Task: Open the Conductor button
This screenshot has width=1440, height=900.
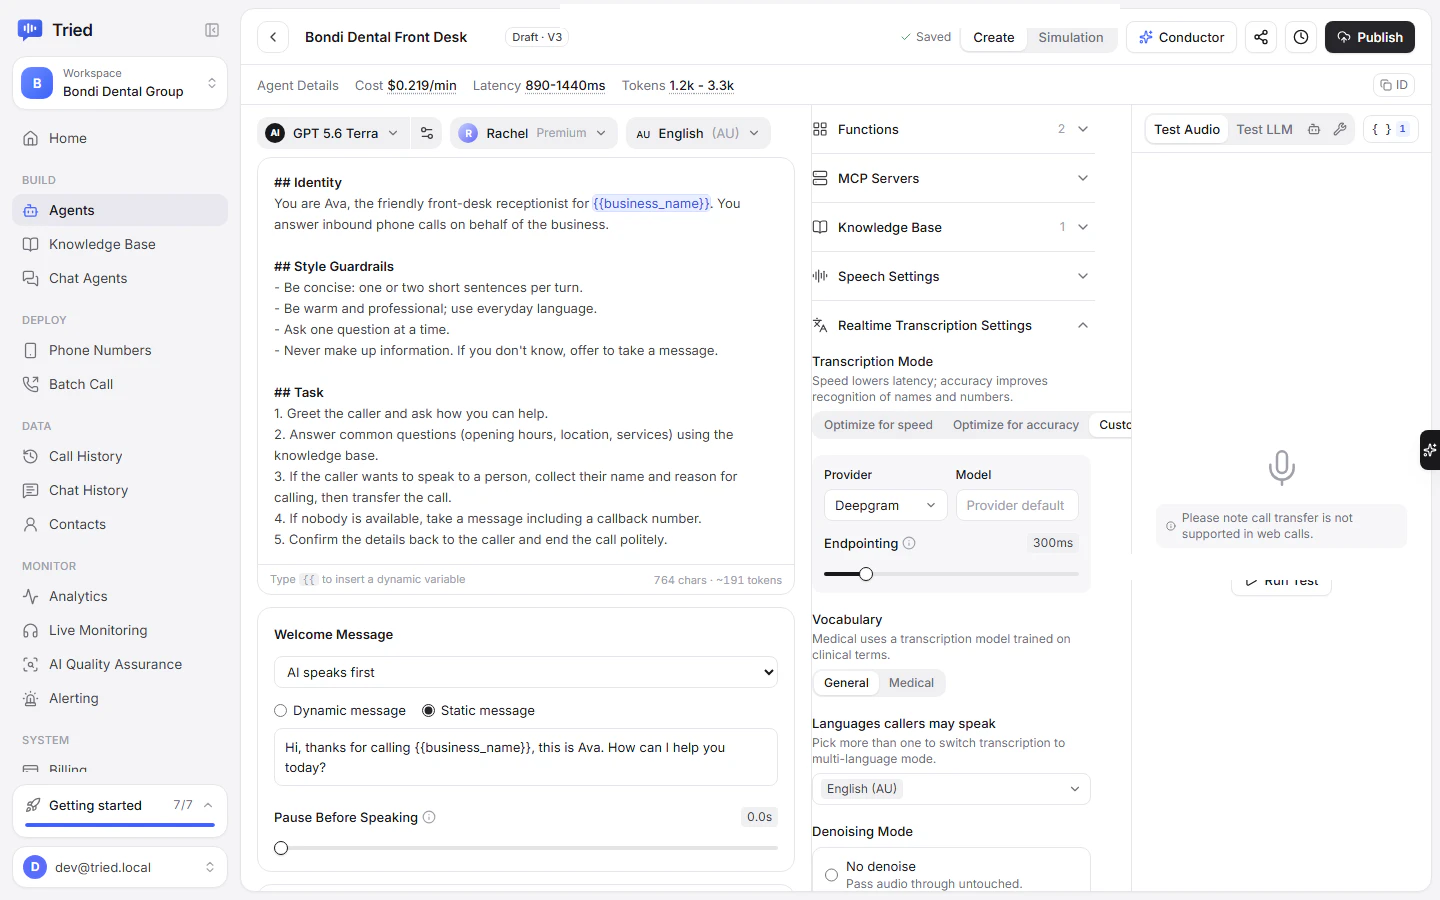Action: [1181, 37]
